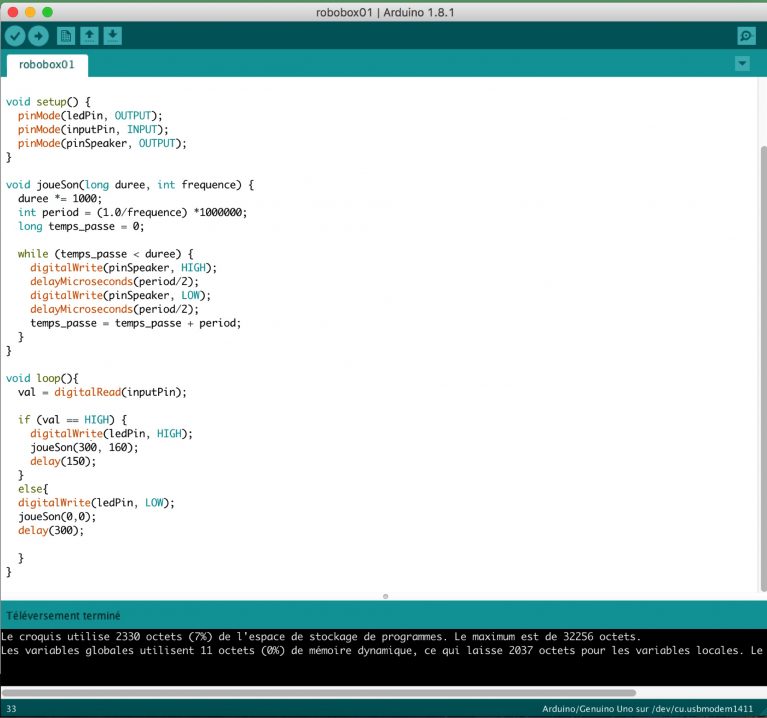Minimize the window using yellow button
The height and width of the screenshot is (718, 767).
[x=30, y=11]
